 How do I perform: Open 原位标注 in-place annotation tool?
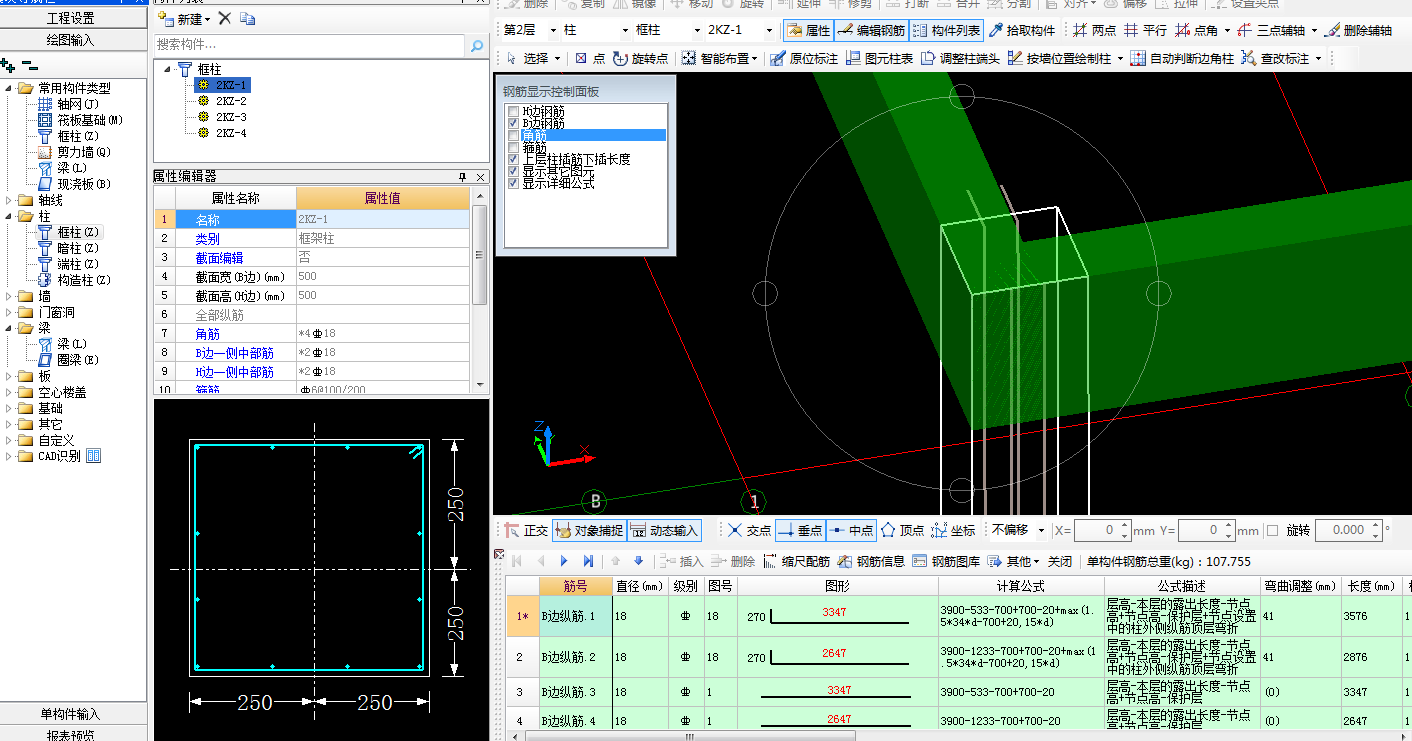point(803,59)
